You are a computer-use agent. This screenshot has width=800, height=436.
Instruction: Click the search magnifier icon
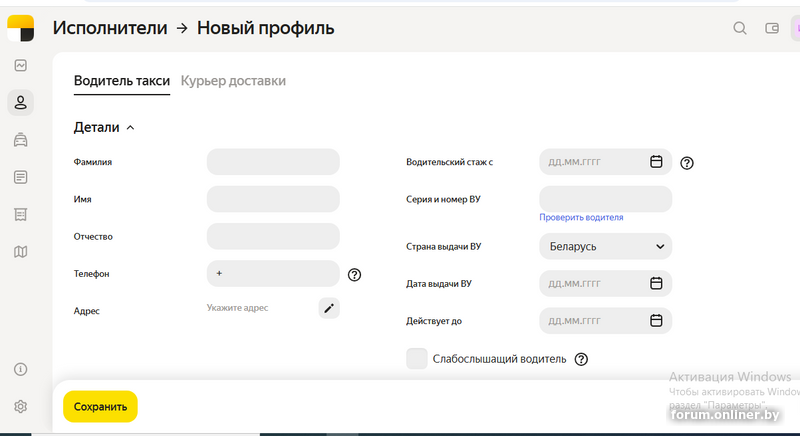pos(740,28)
